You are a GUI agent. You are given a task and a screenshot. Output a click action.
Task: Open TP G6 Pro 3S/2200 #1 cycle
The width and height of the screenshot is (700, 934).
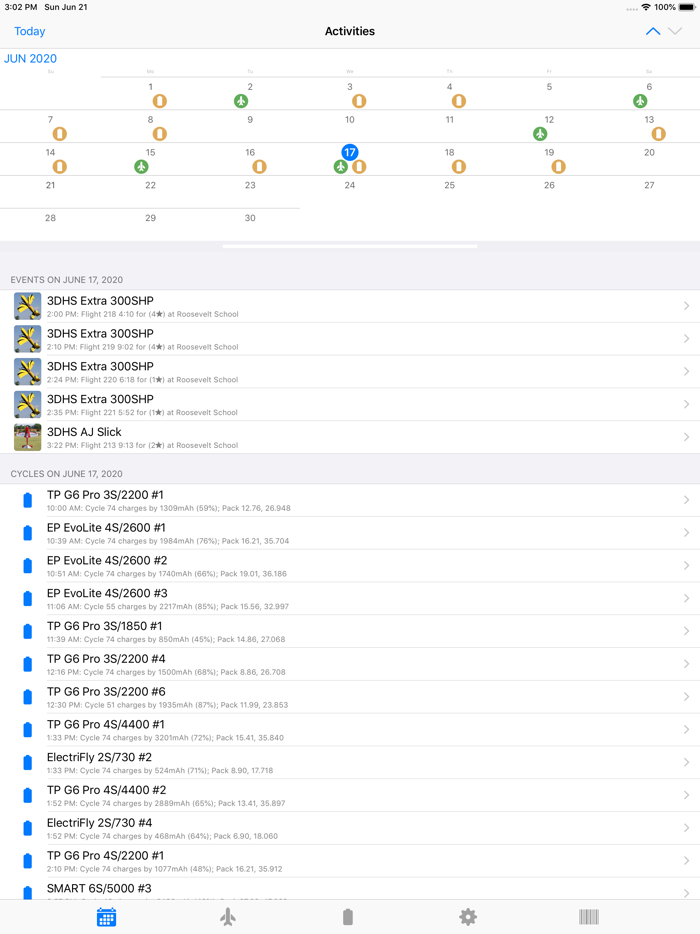pos(350,500)
